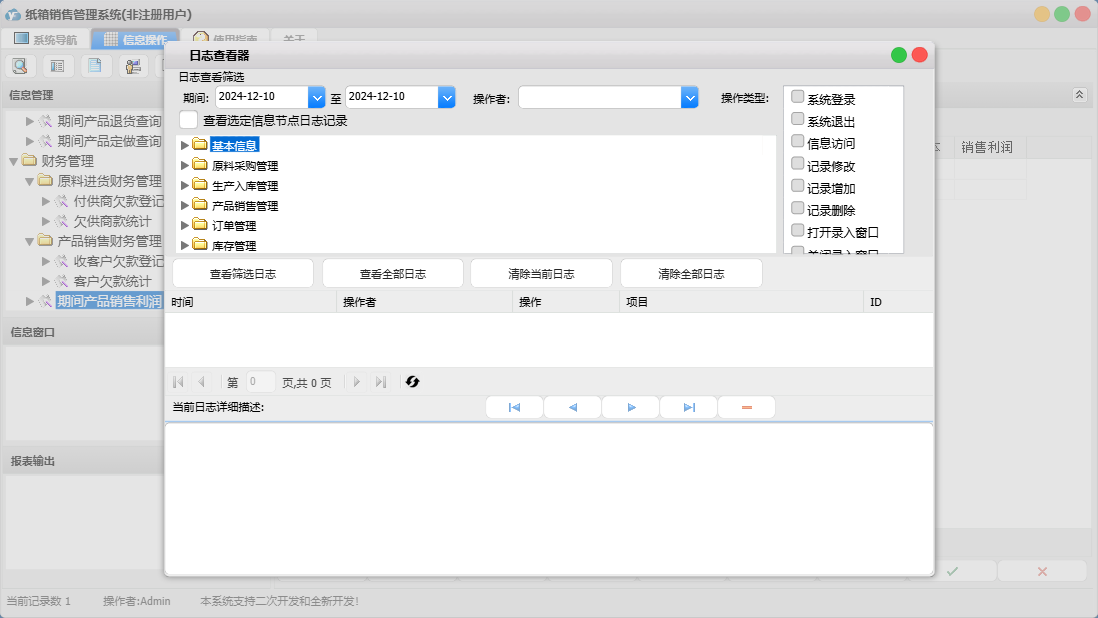Screen dimensions: 1098x618
Task: Open the start date dropdown
Action: click(317, 97)
